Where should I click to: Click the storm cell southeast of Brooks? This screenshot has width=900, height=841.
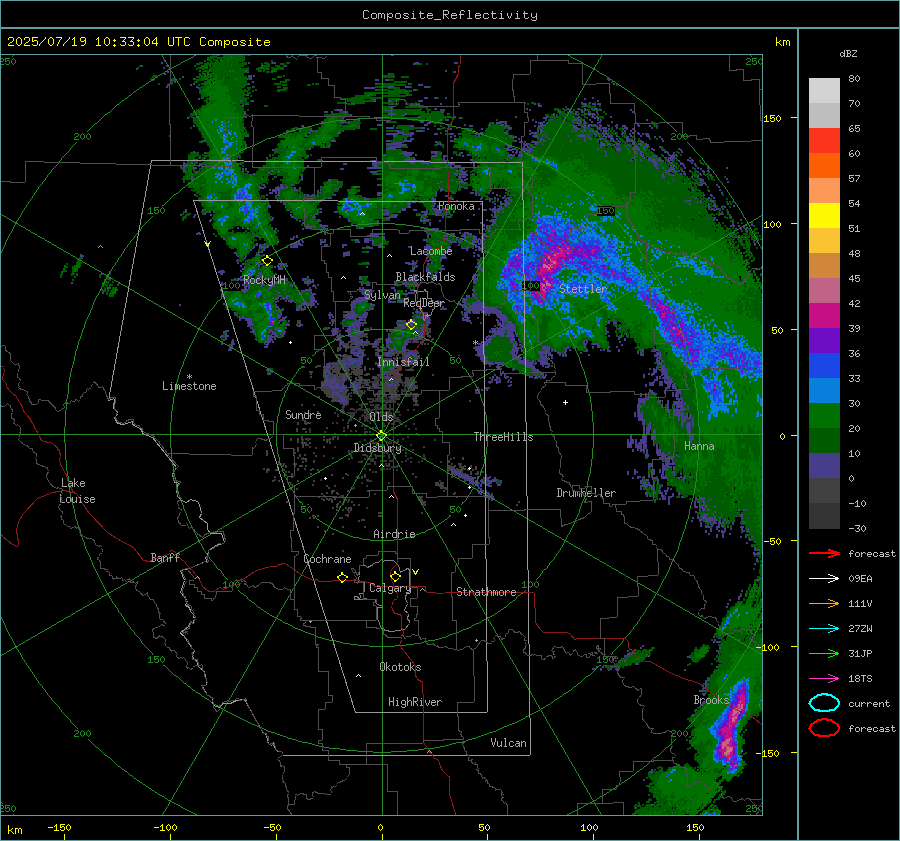[730, 726]
